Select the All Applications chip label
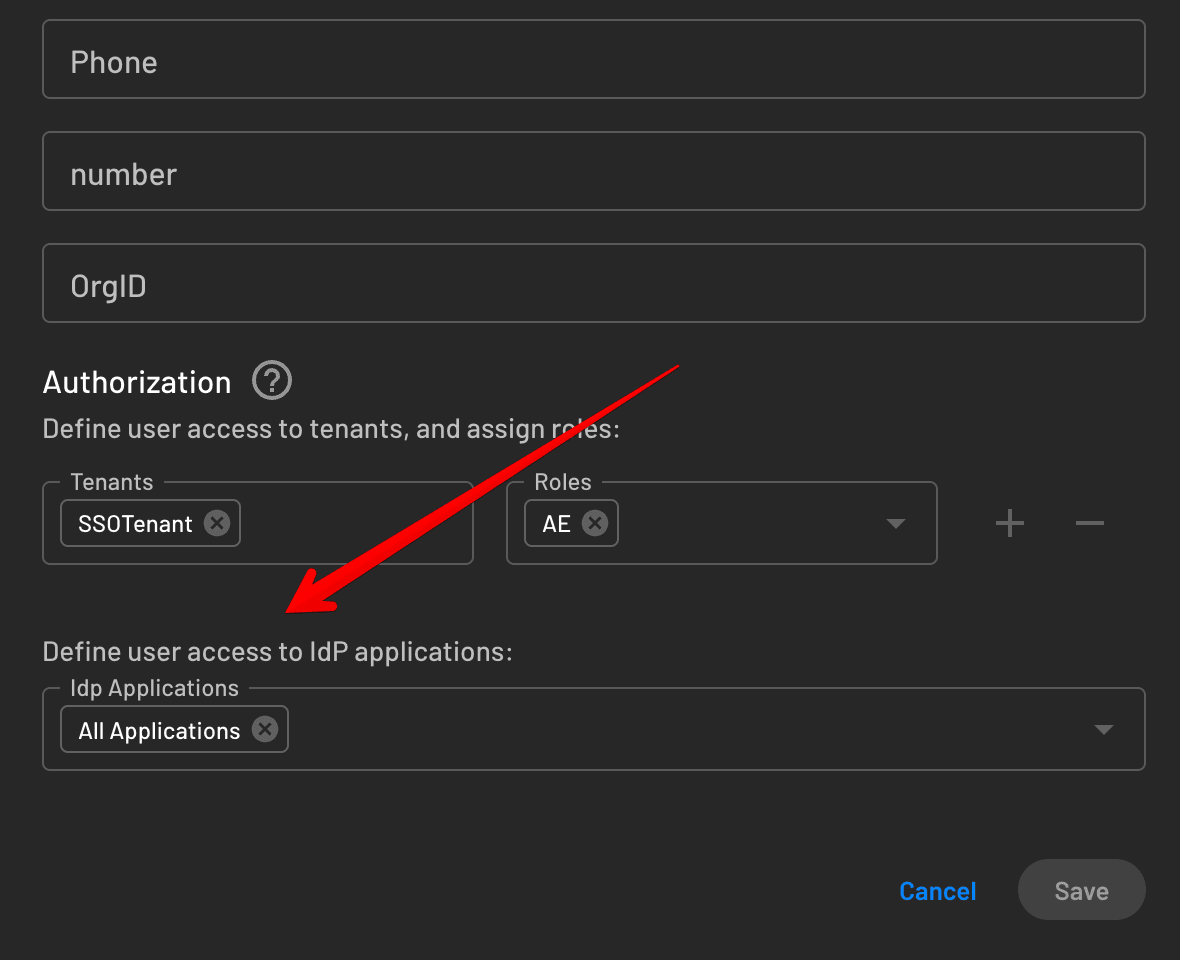This screenshot has width=1180, height=960. [x=159, y=731]
